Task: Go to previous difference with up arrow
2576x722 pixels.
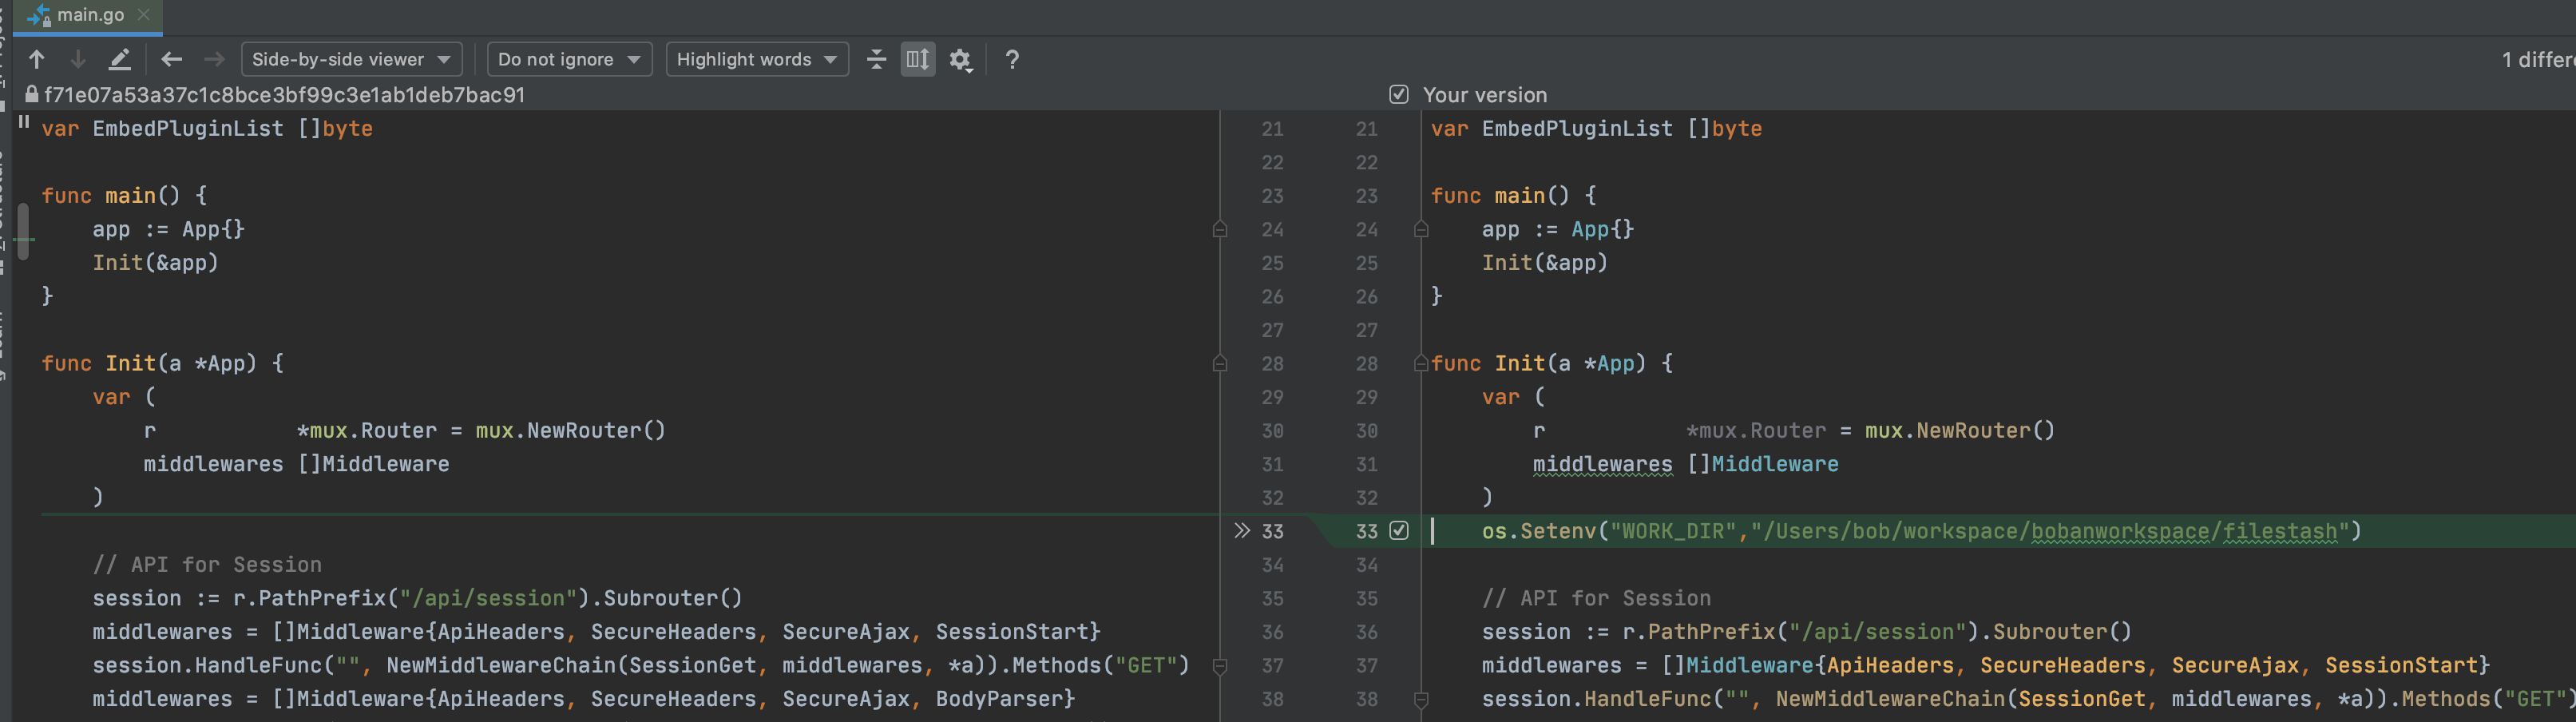Action: click(x=37, y=59)
